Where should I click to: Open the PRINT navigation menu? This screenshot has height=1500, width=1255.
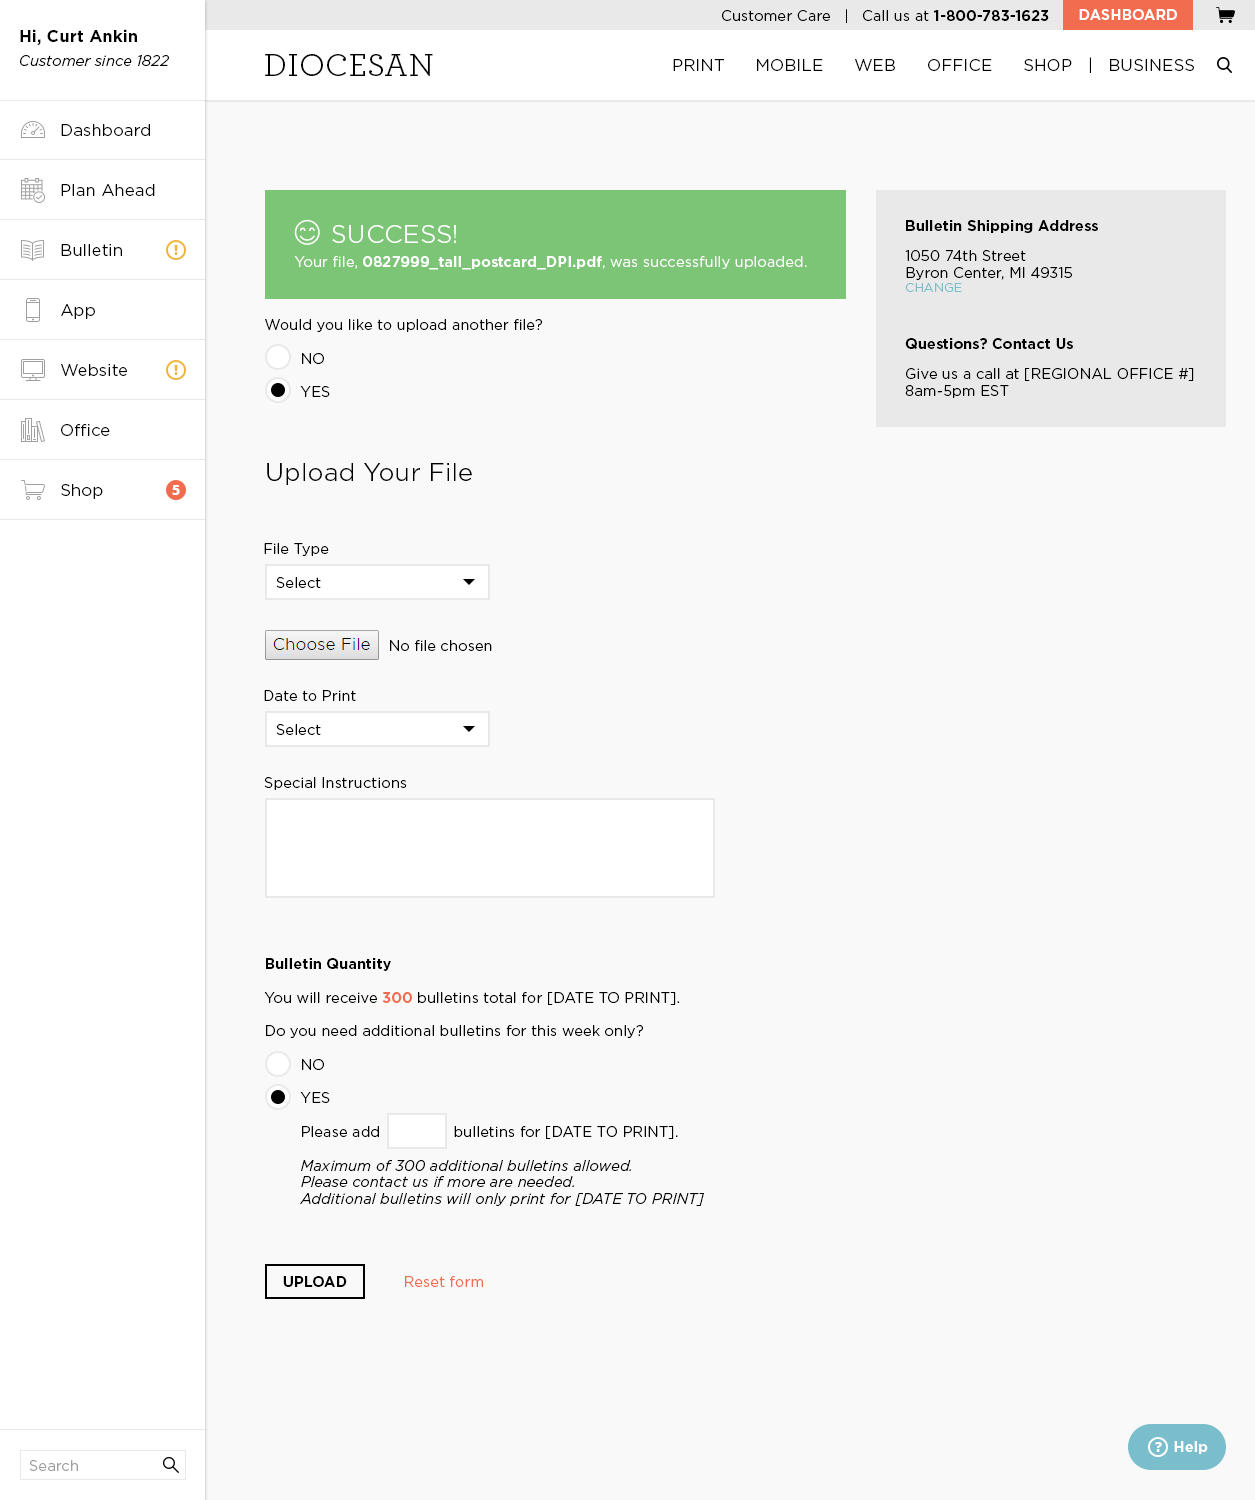click(x=698, y=65)
